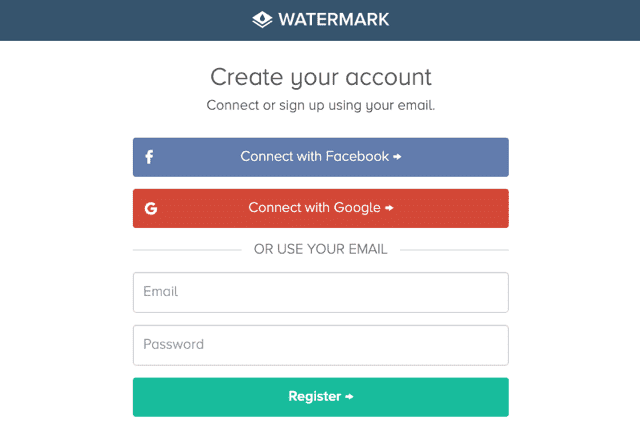Click the Facebook "f" icon

tap(150, 157)
